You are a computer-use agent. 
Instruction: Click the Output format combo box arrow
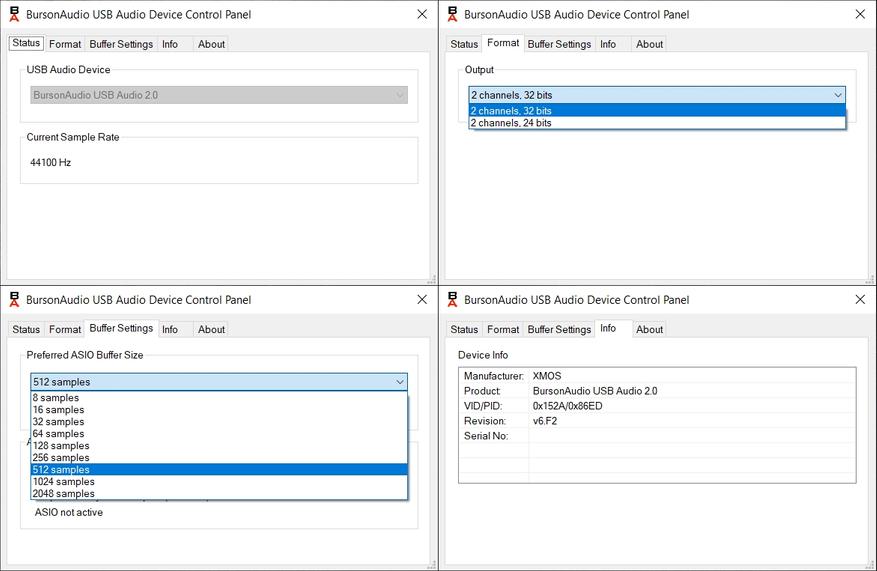[838, 95]
